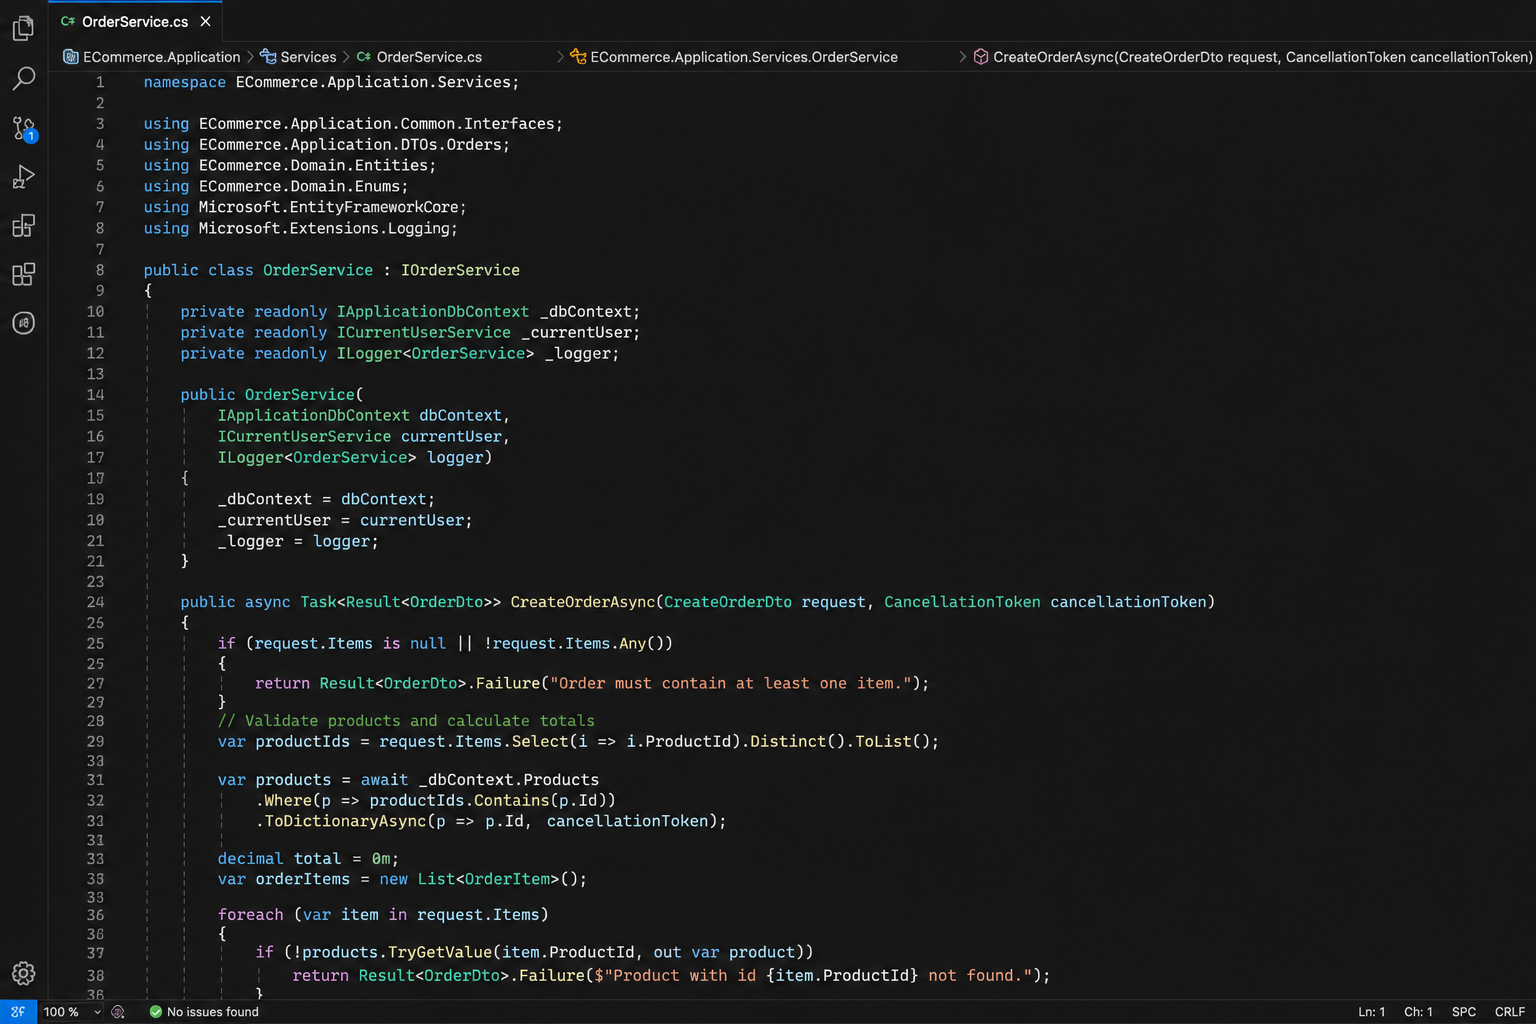Click the TryGetValue method call in code
Viewport: 1536px width, 1024px height.
tap(440, 952)
